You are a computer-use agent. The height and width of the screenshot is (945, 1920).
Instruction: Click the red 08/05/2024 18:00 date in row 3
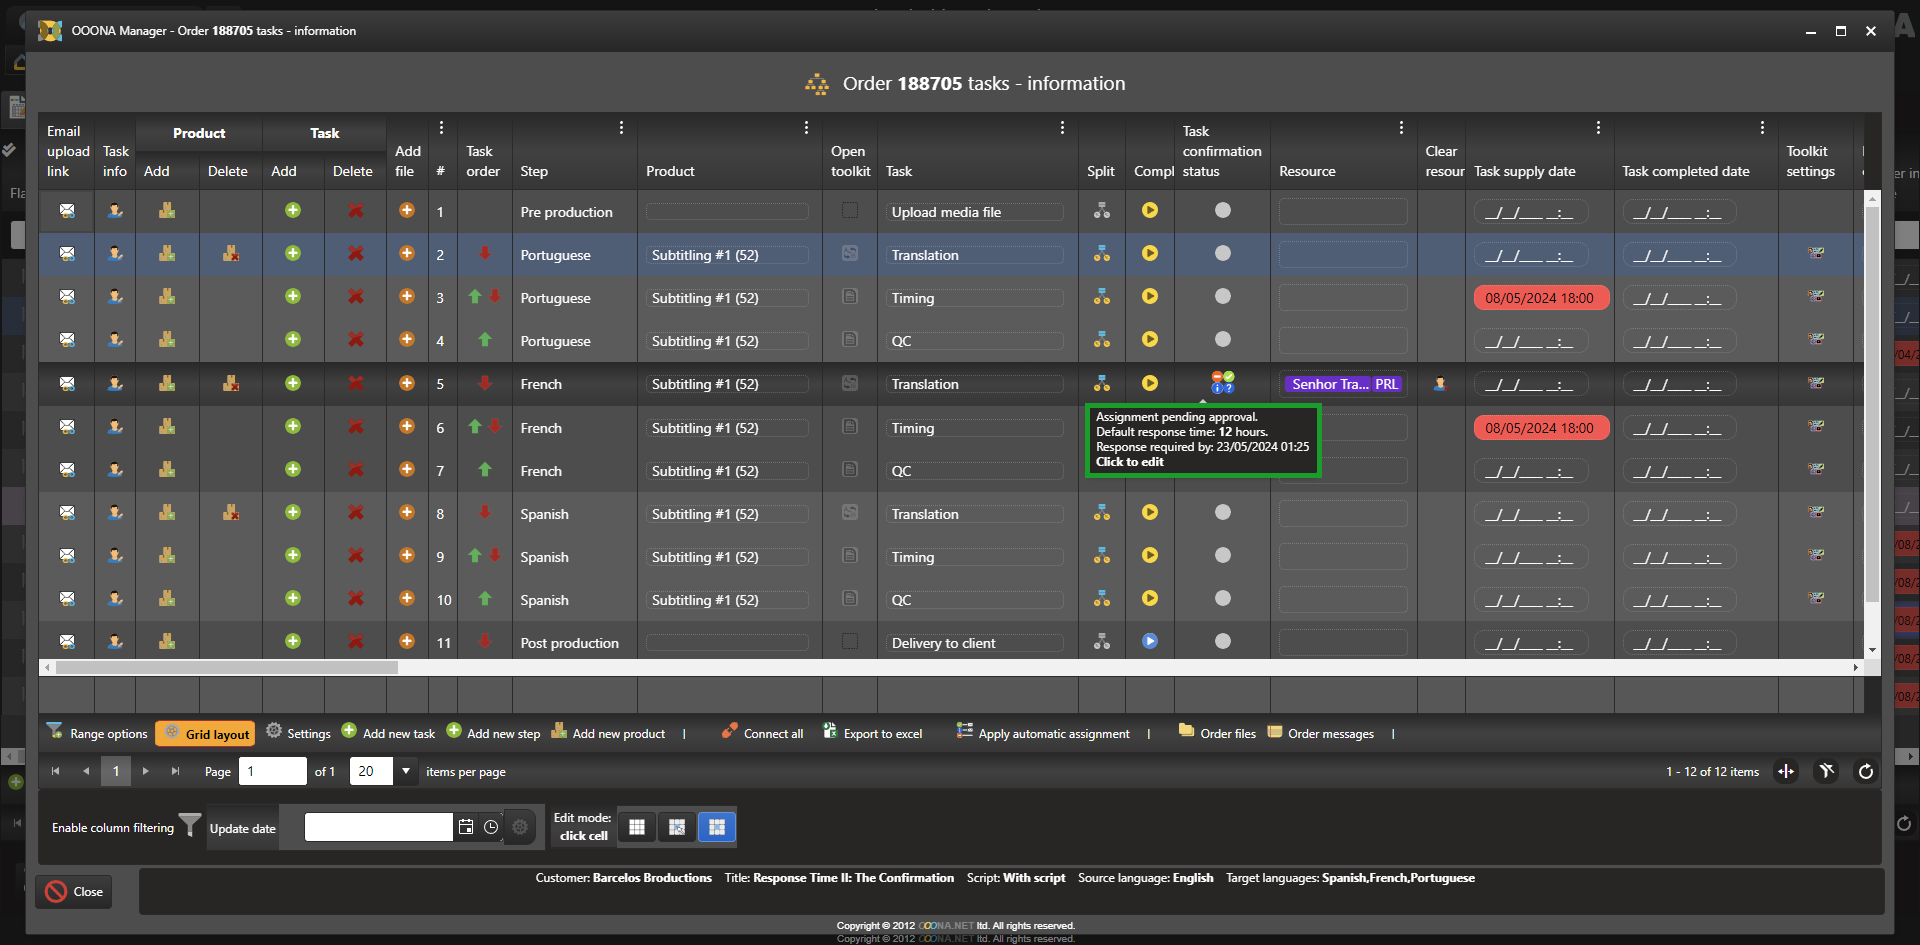pos(1539,298)
